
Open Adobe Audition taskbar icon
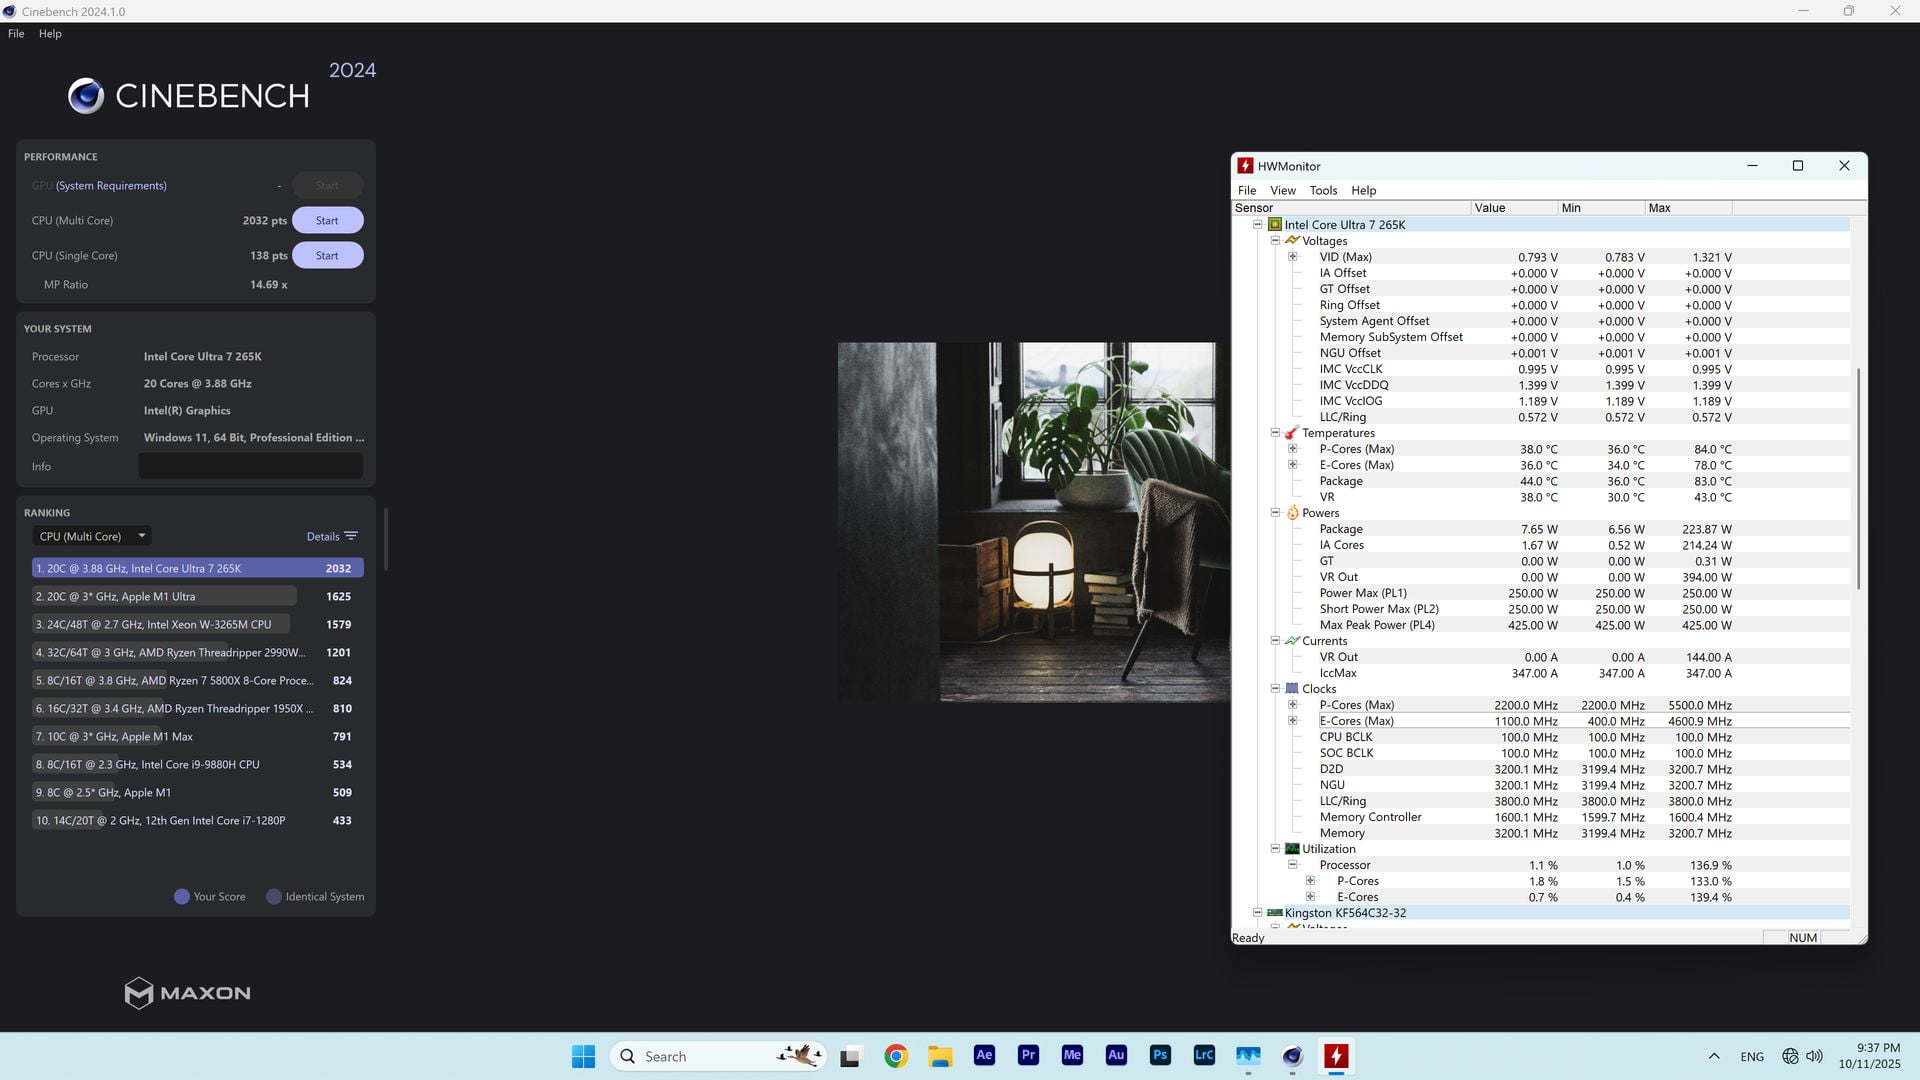(1116, 1055)
